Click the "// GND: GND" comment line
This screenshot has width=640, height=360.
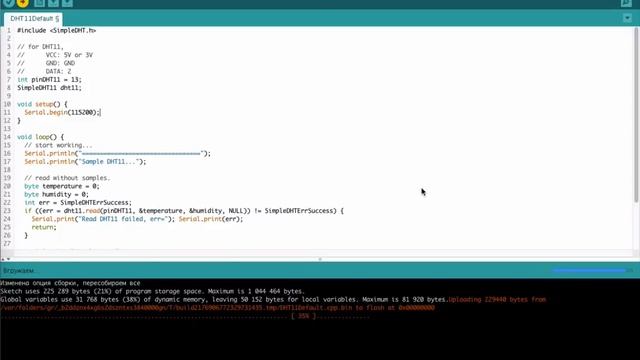point(46,63)
